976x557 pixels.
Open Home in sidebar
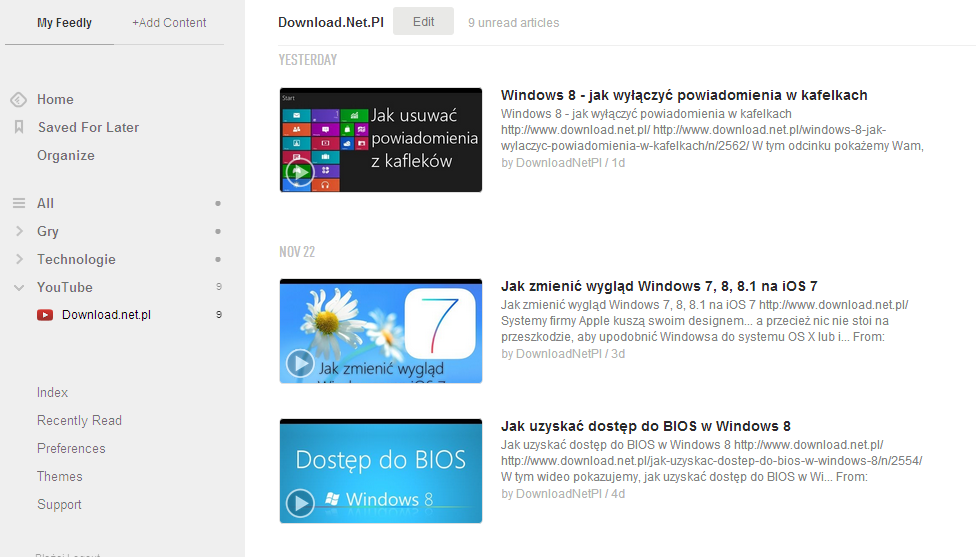click(55, 100)
